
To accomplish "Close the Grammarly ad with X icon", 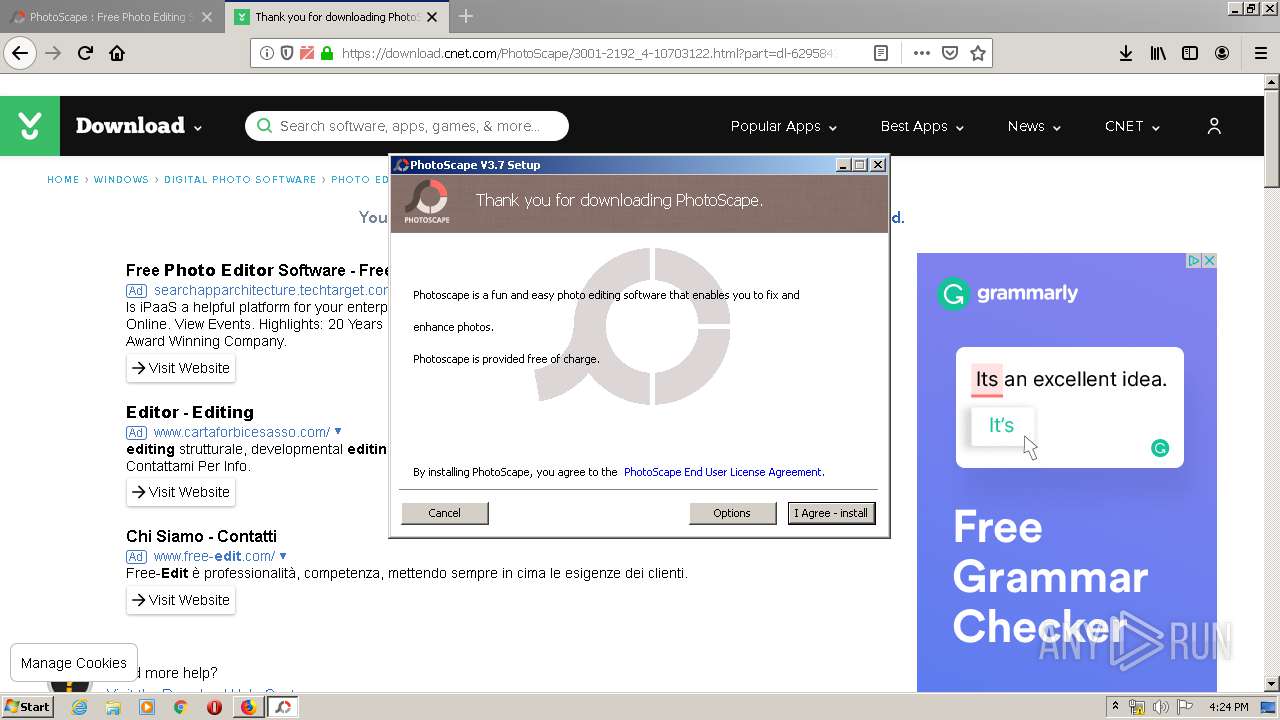I will click(1208, 260).
